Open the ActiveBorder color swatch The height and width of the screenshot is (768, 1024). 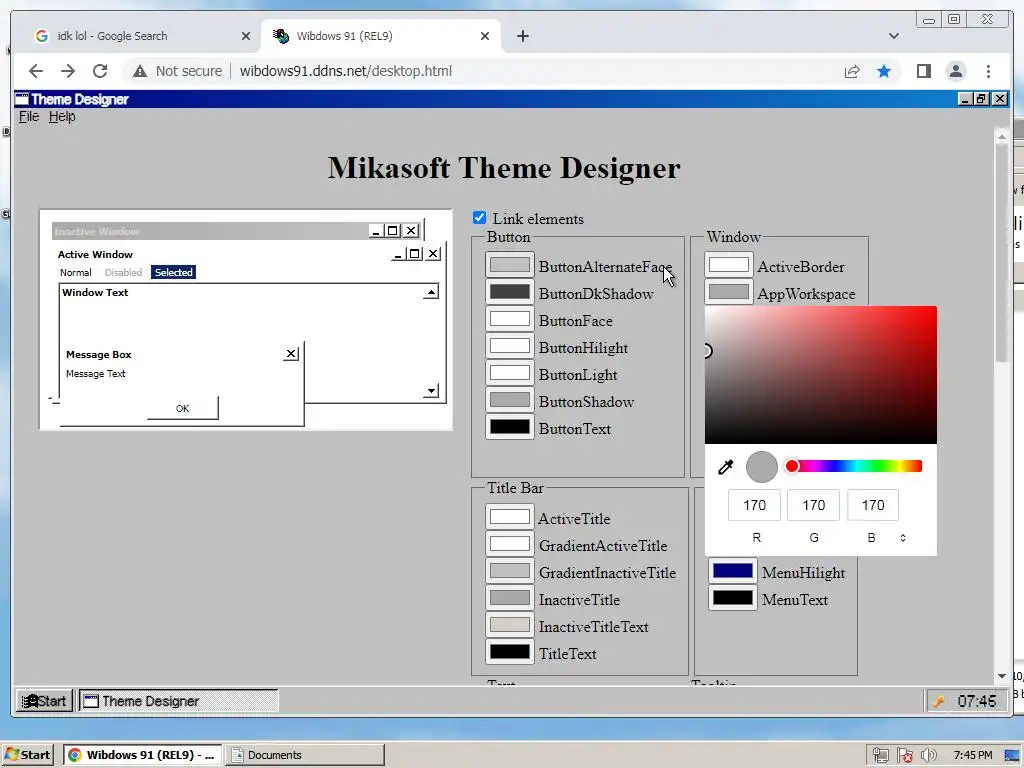(729, 265)
